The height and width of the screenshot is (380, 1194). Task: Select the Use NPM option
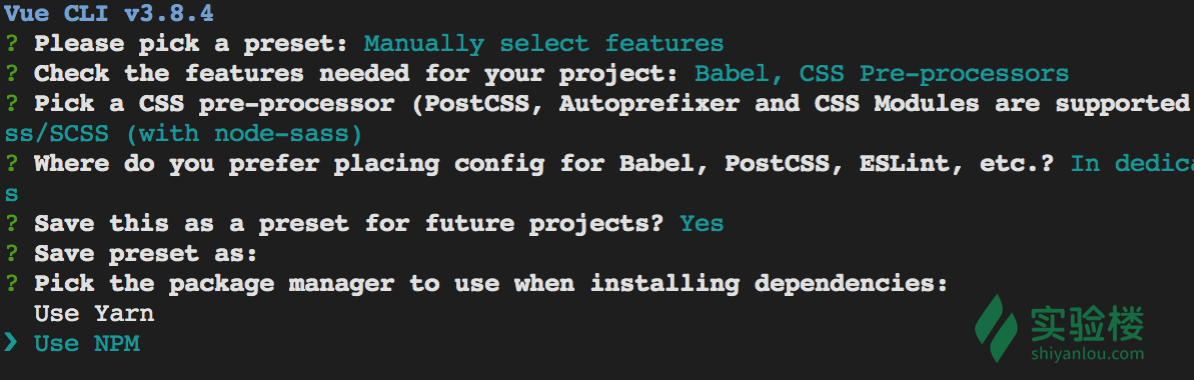coord(87,343)
